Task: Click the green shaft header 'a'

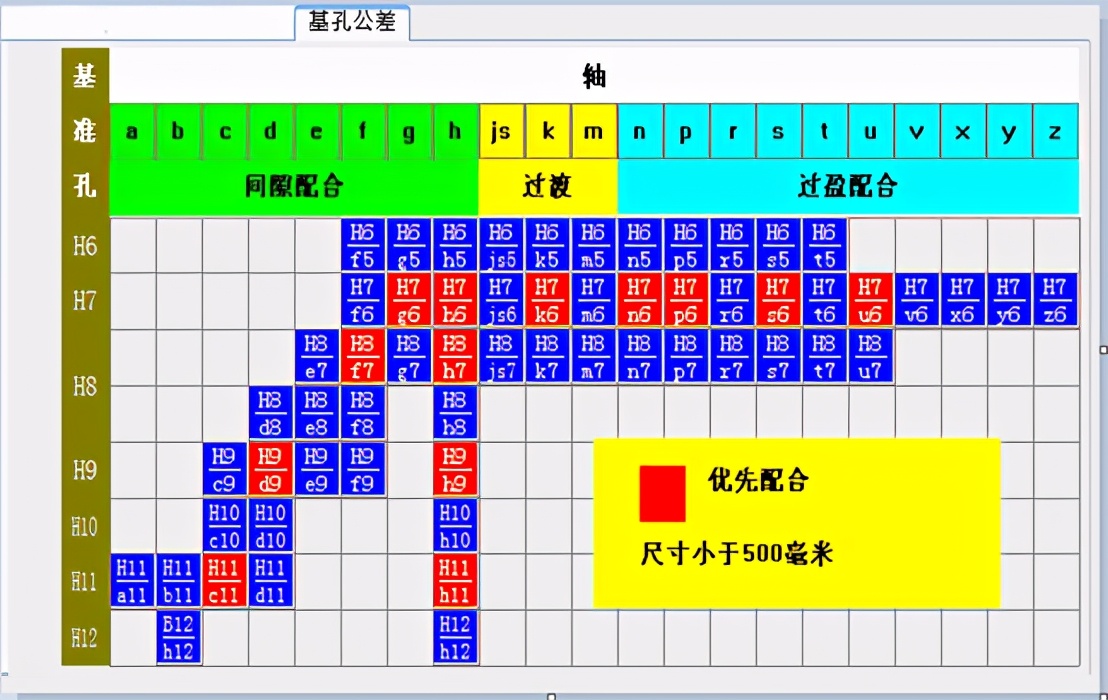Action: pos(132,131)
